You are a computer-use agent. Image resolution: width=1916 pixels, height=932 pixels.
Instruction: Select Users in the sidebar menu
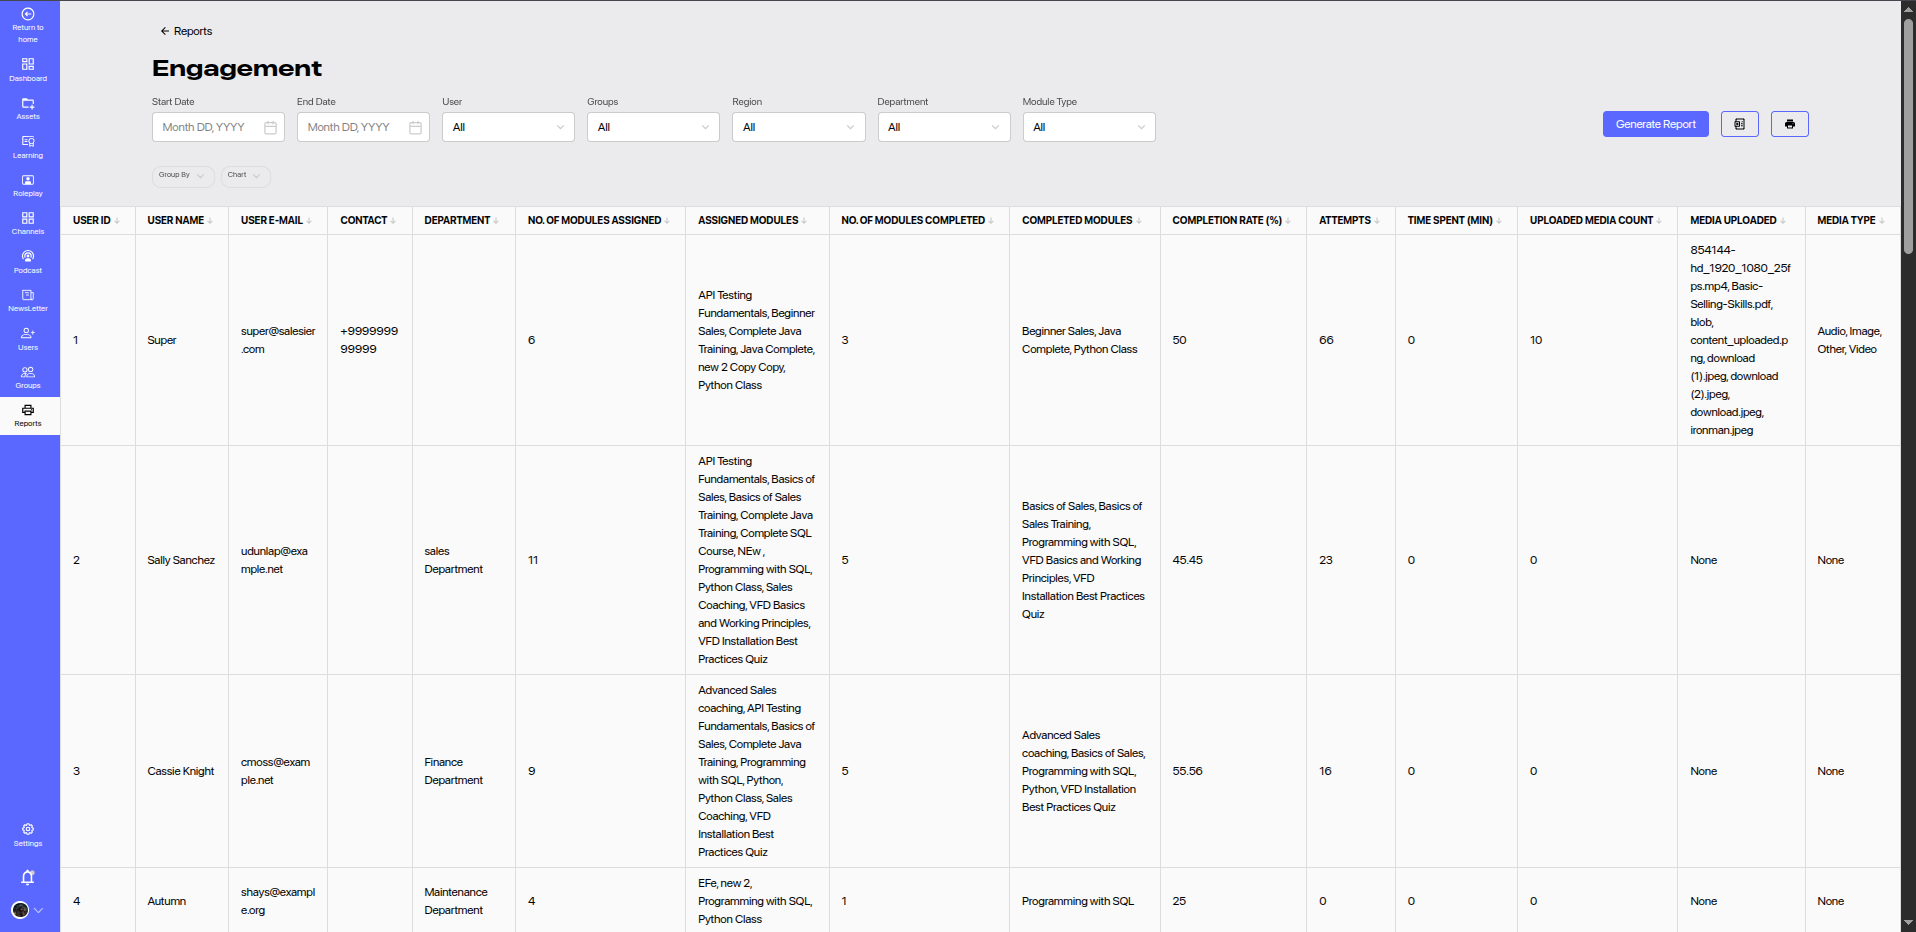[x=28, y=339]
